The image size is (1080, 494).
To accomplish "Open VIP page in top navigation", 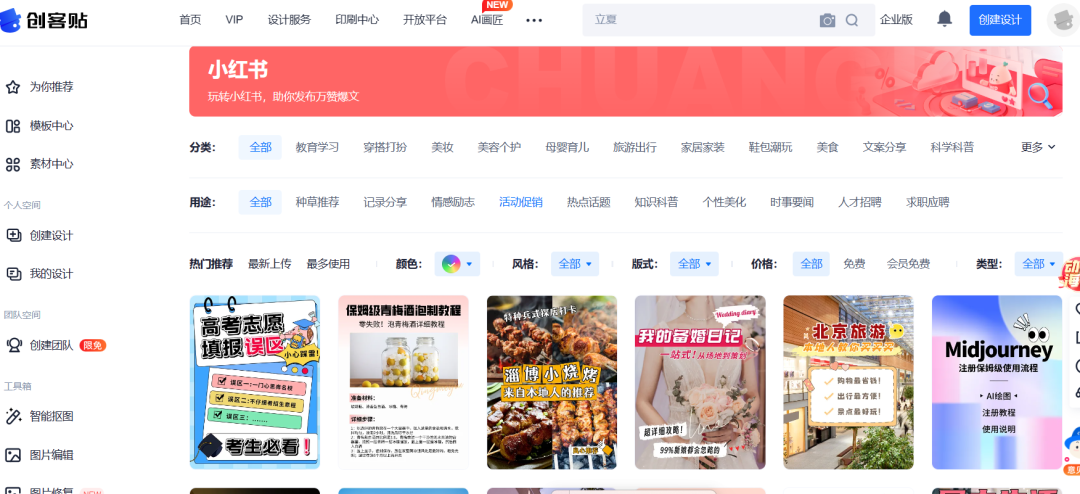I will click(234, 20).
